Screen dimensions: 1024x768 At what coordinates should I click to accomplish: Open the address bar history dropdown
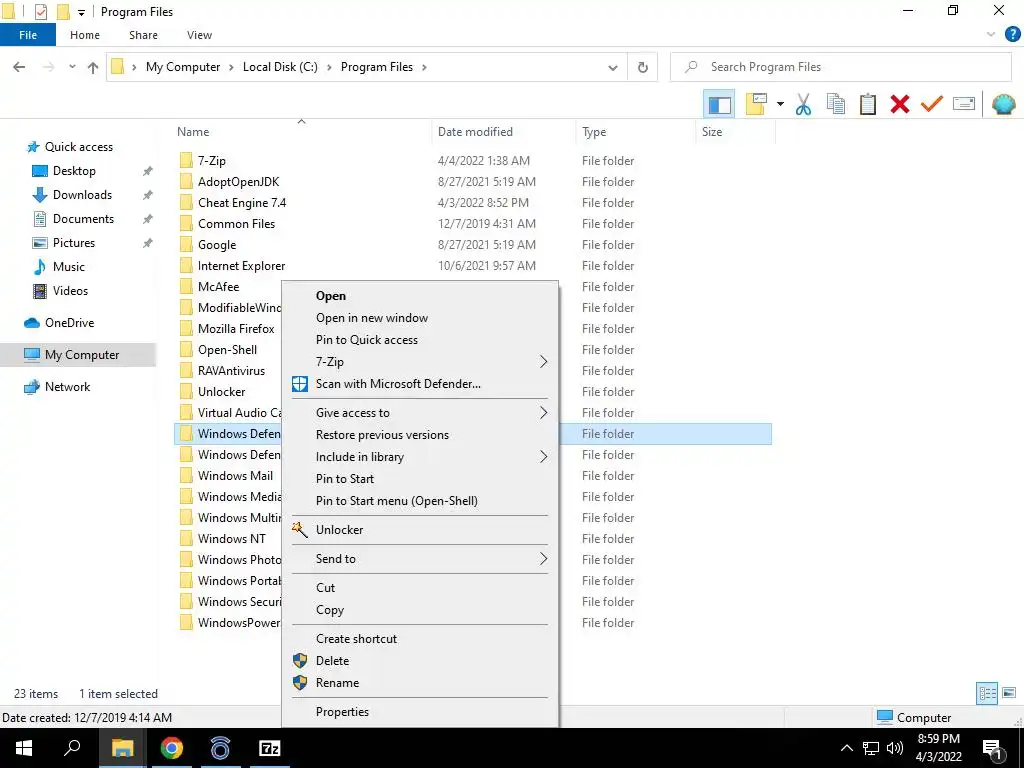tap(613, 67)
